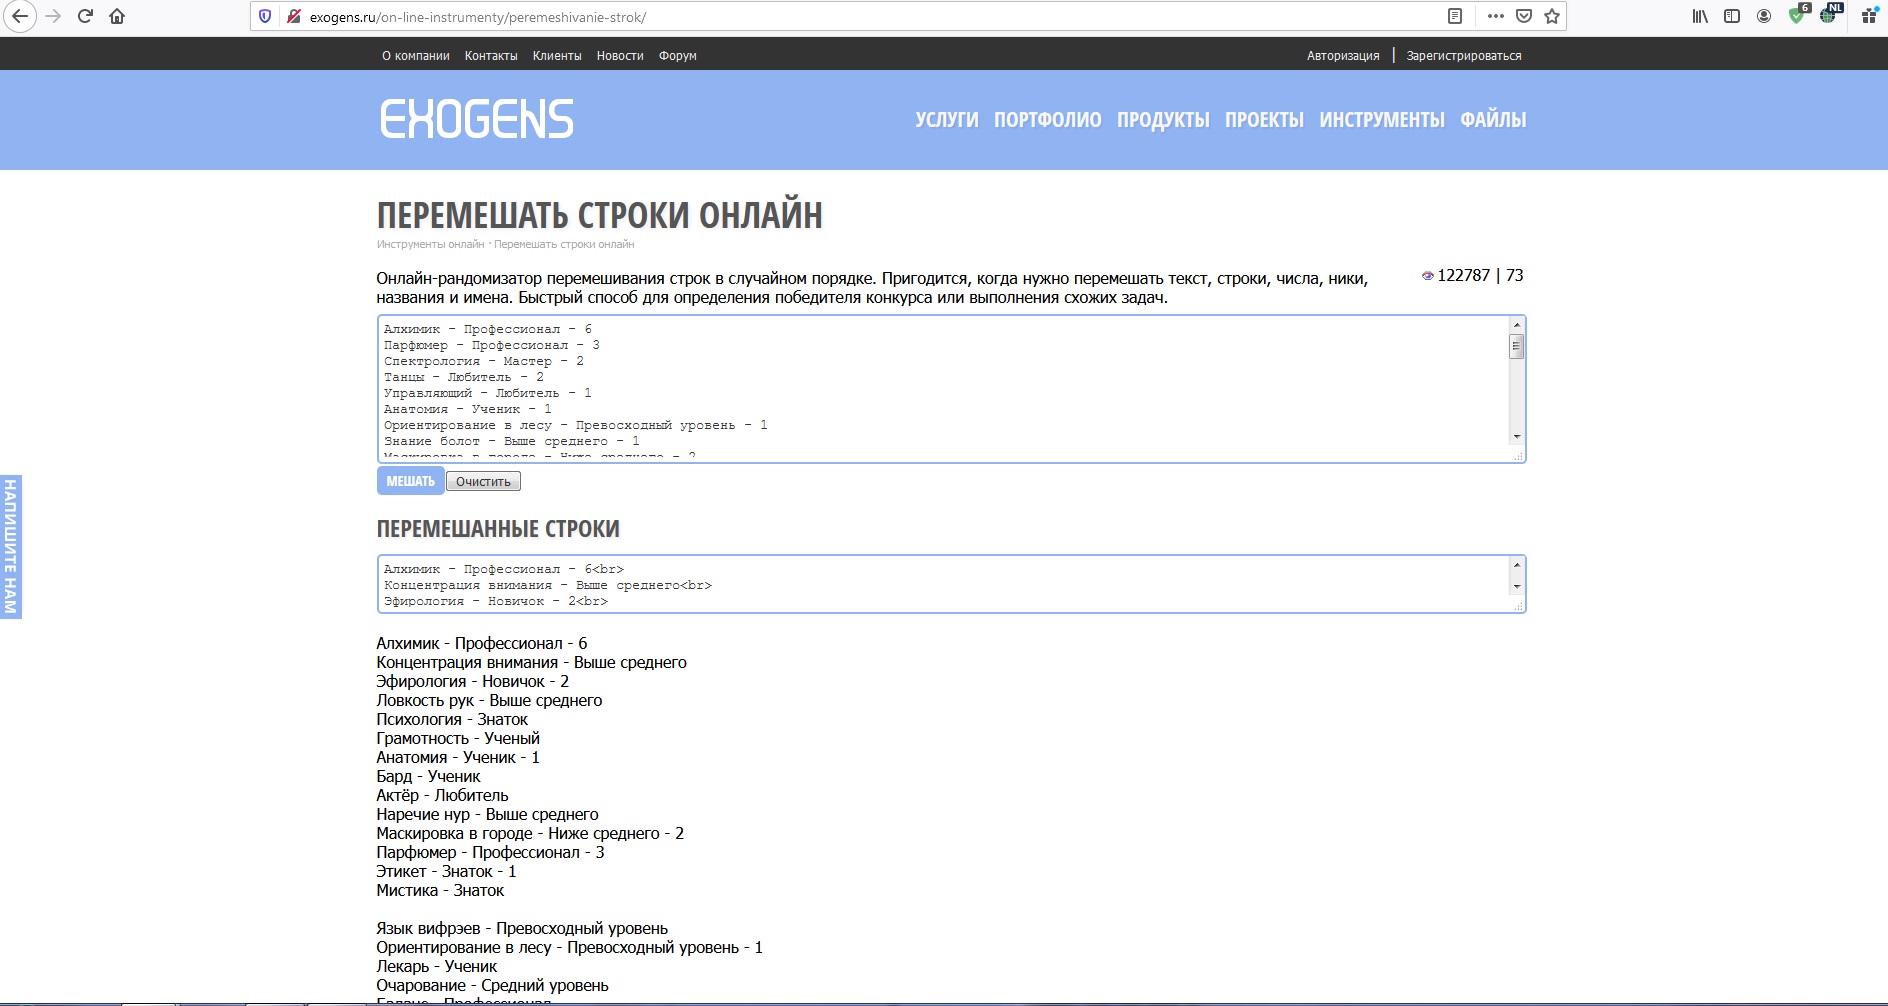Click the browser forward arrow

(x=54, y=16)
